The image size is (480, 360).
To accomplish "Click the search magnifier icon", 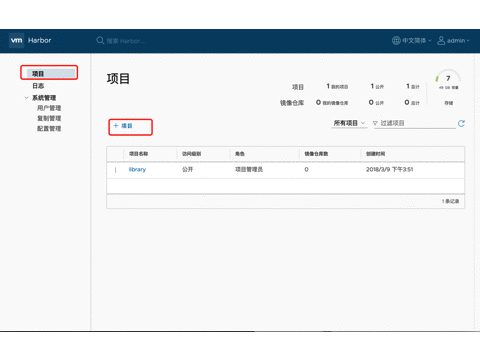I will pyautogui.click(x=100, y=41).
